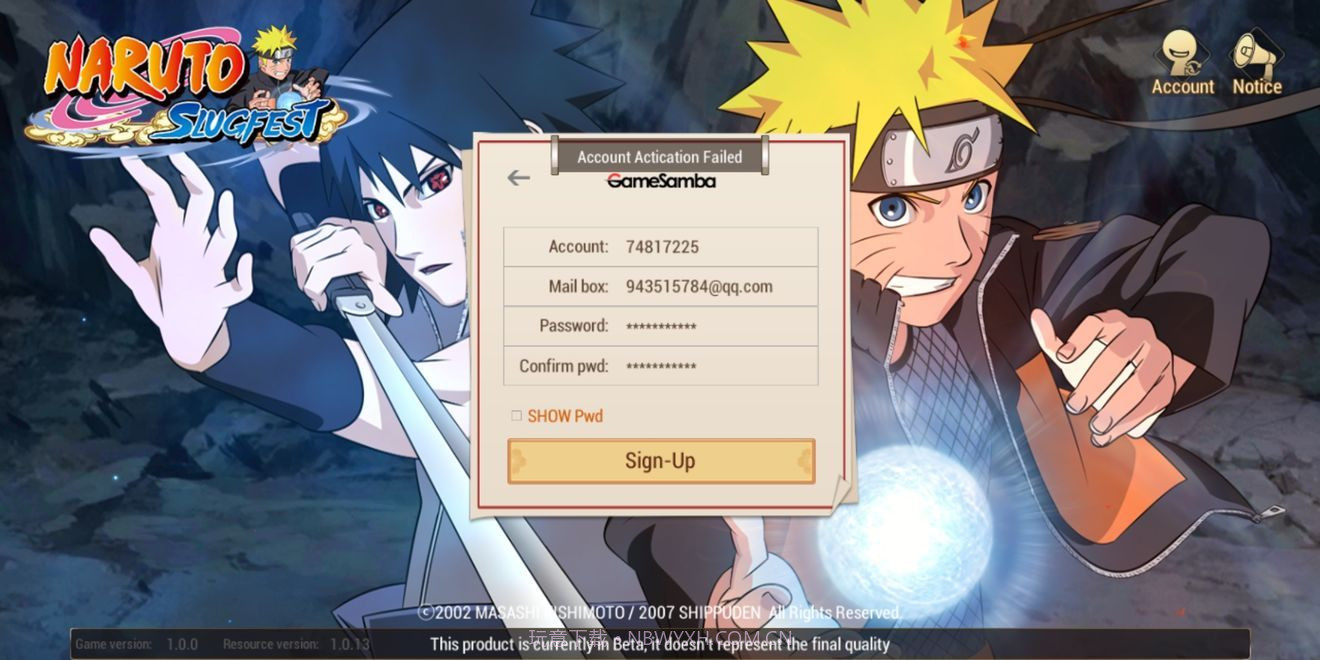Click the Account Actication Failed banner
Image resolution: width=1320 pixels, height=660 pixels.
coord(660,157)
